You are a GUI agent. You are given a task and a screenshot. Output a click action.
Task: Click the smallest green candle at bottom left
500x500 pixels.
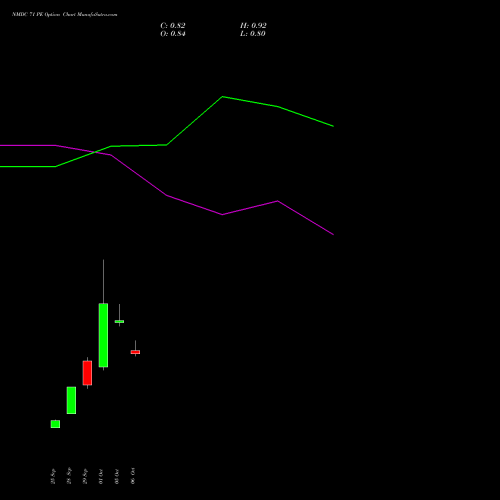[55, 424]
